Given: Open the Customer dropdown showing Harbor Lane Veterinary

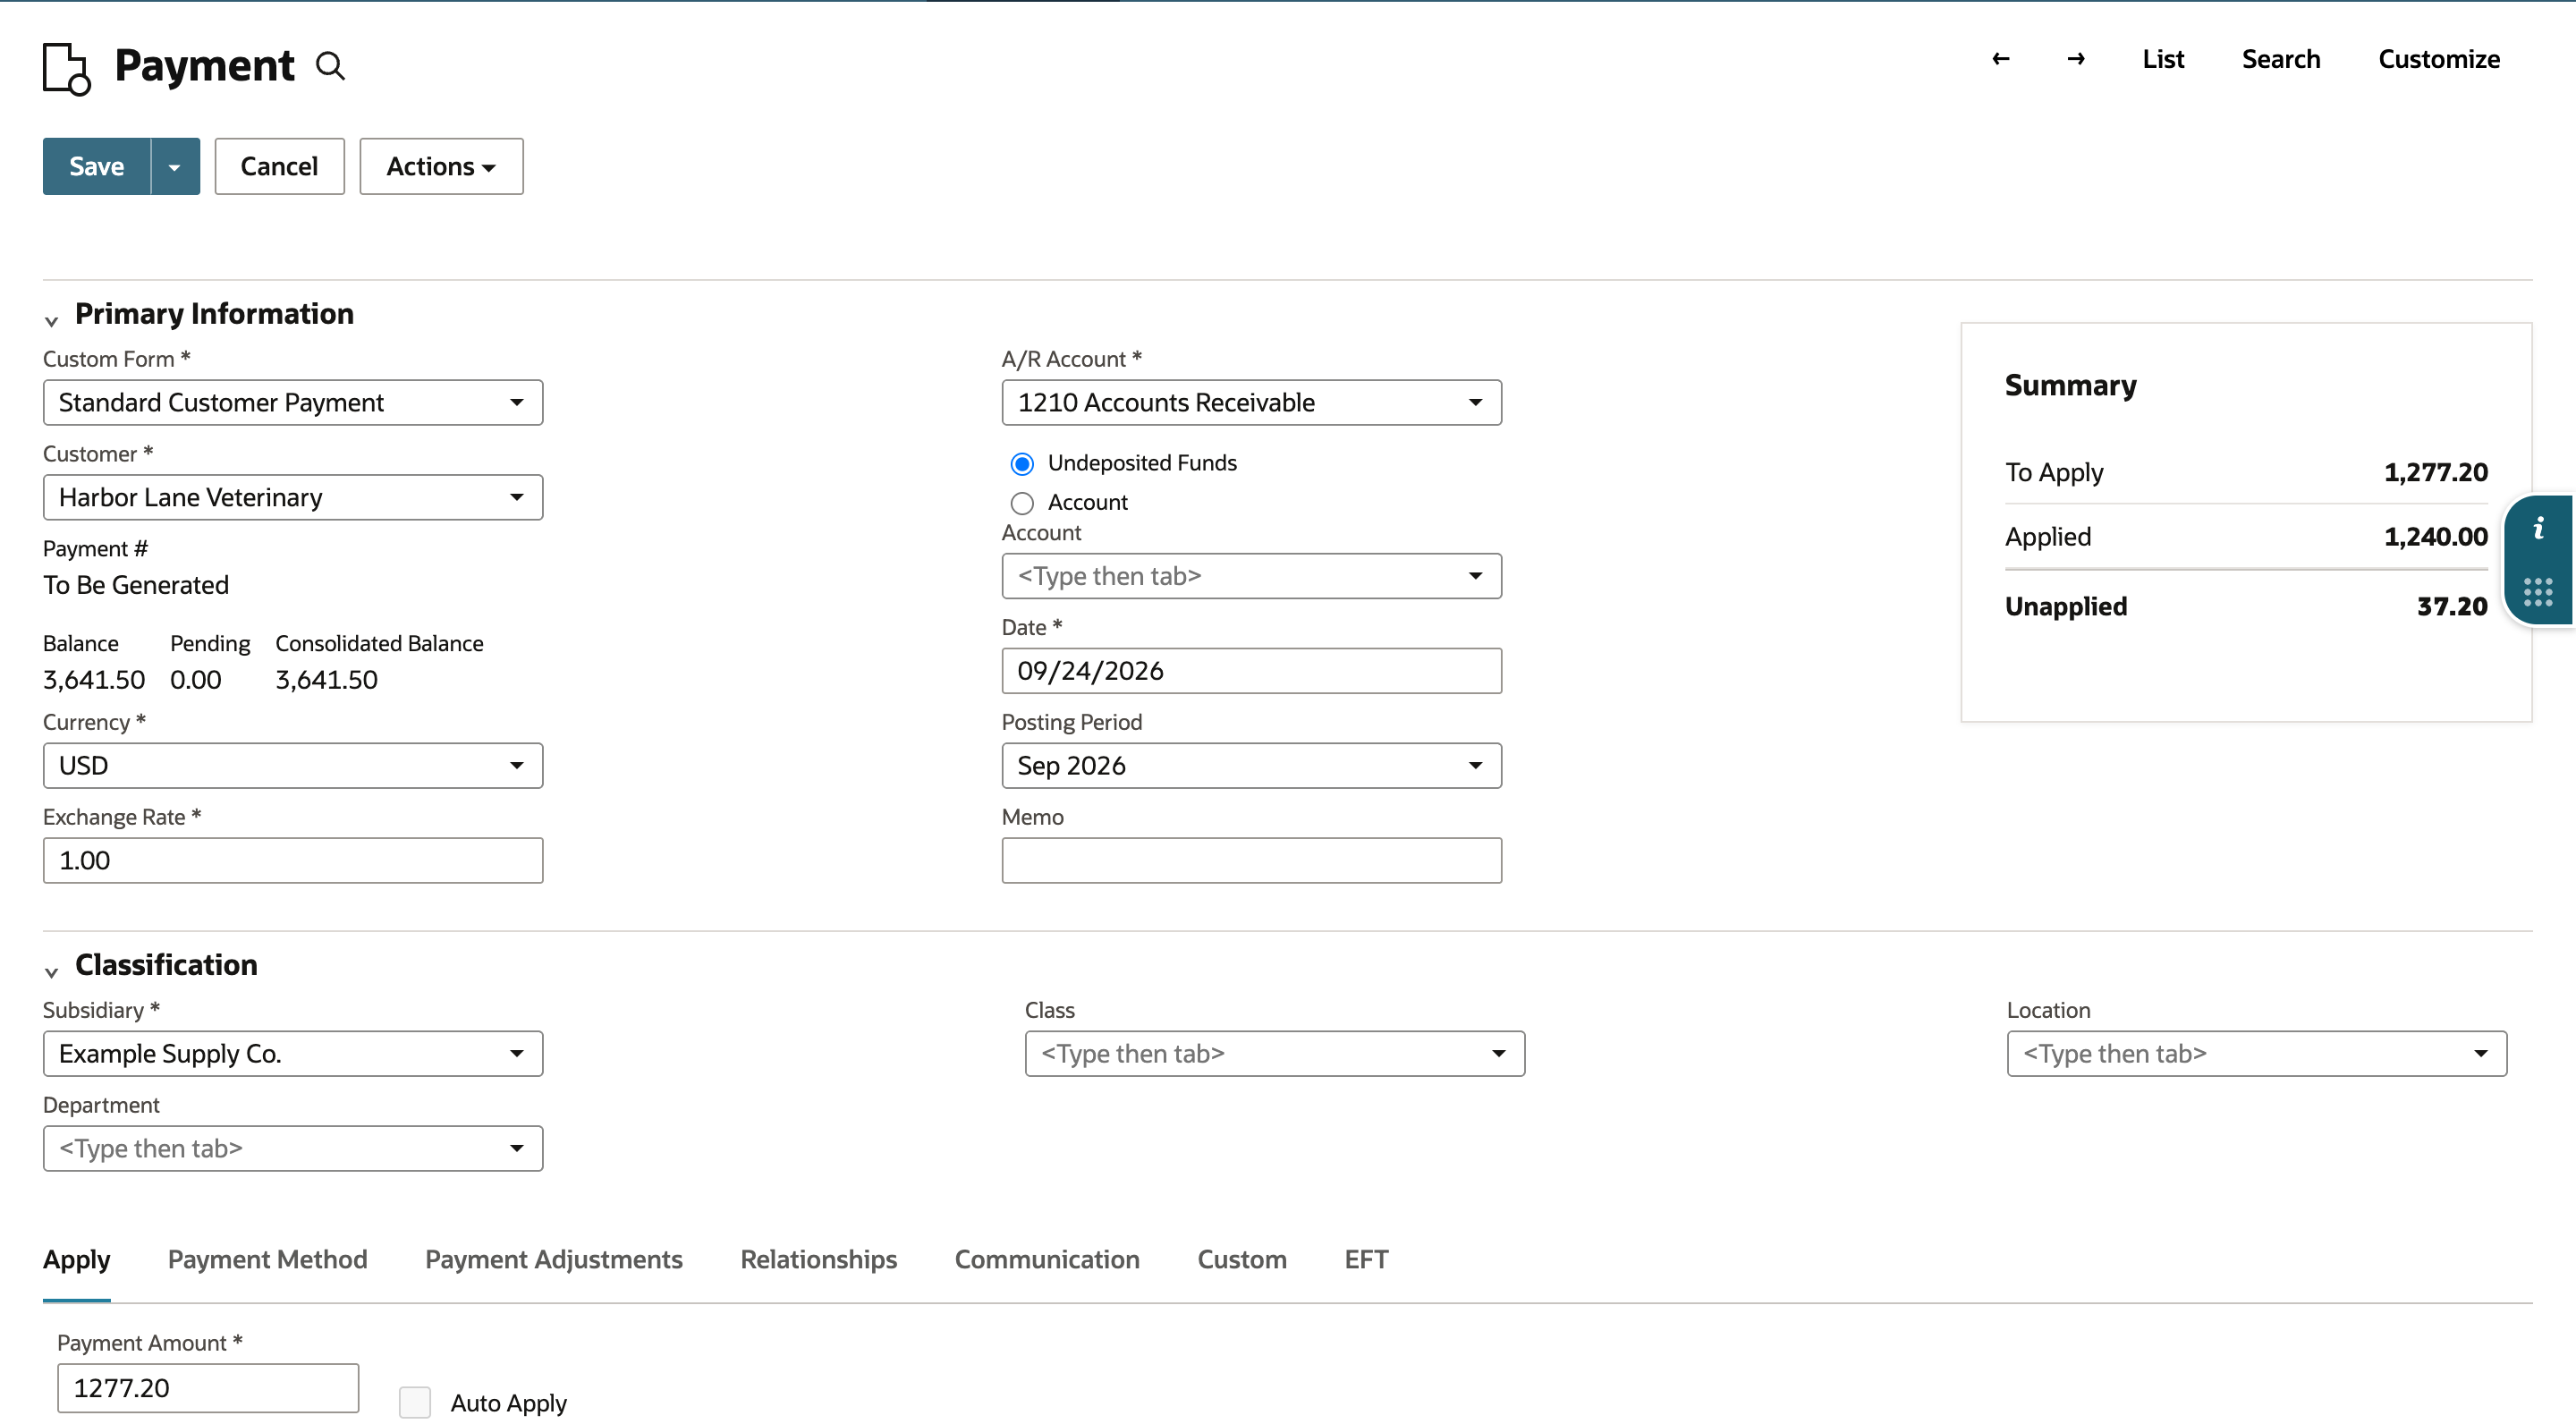Looking at the screenshot, I should click(293, 497).
